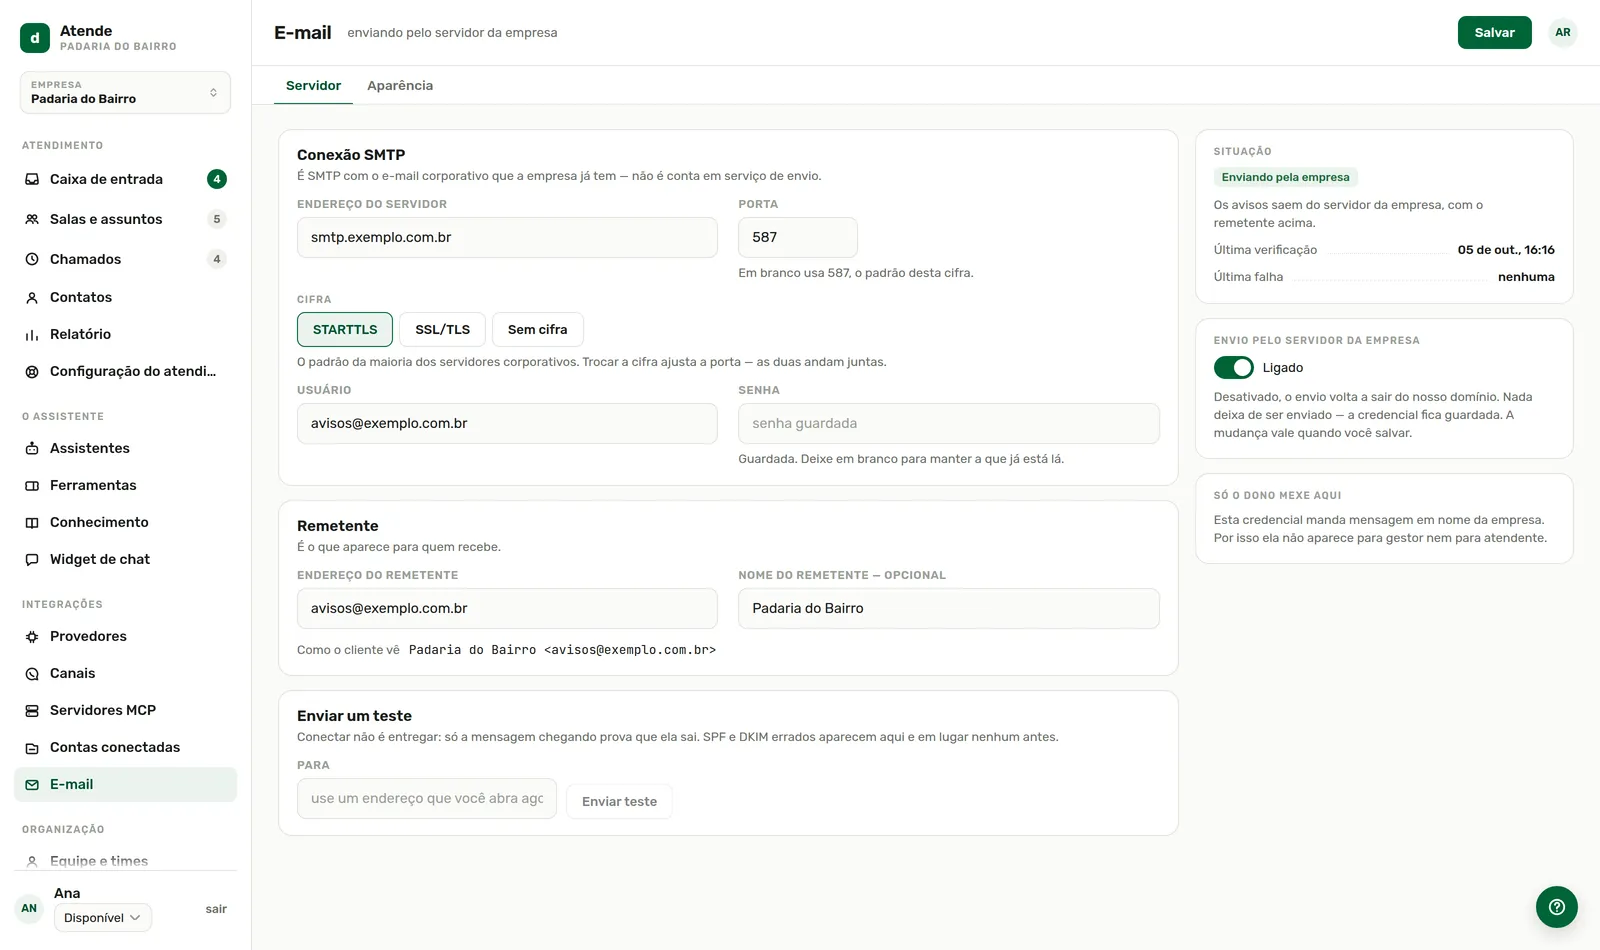
Task: Select the SSL/TLS cipher option
Action: point(443,330)
